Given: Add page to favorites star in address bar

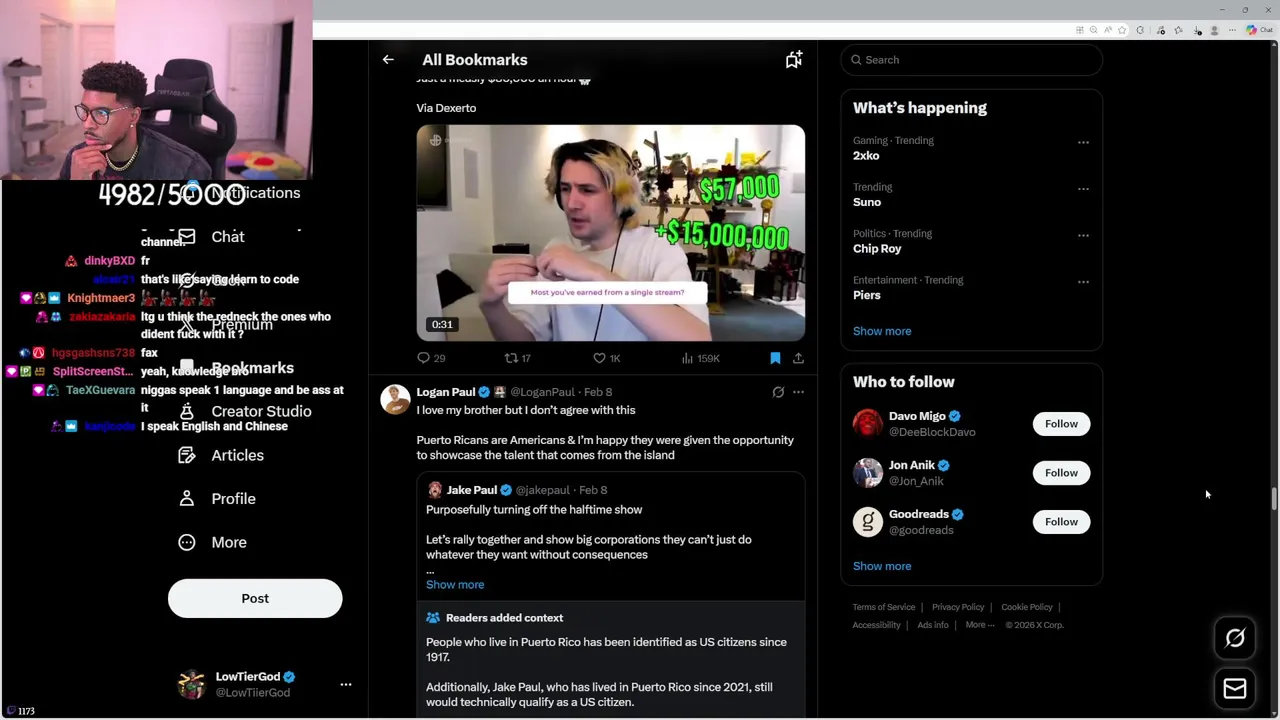Looking at the screenshot, I should pos(1122,30).
